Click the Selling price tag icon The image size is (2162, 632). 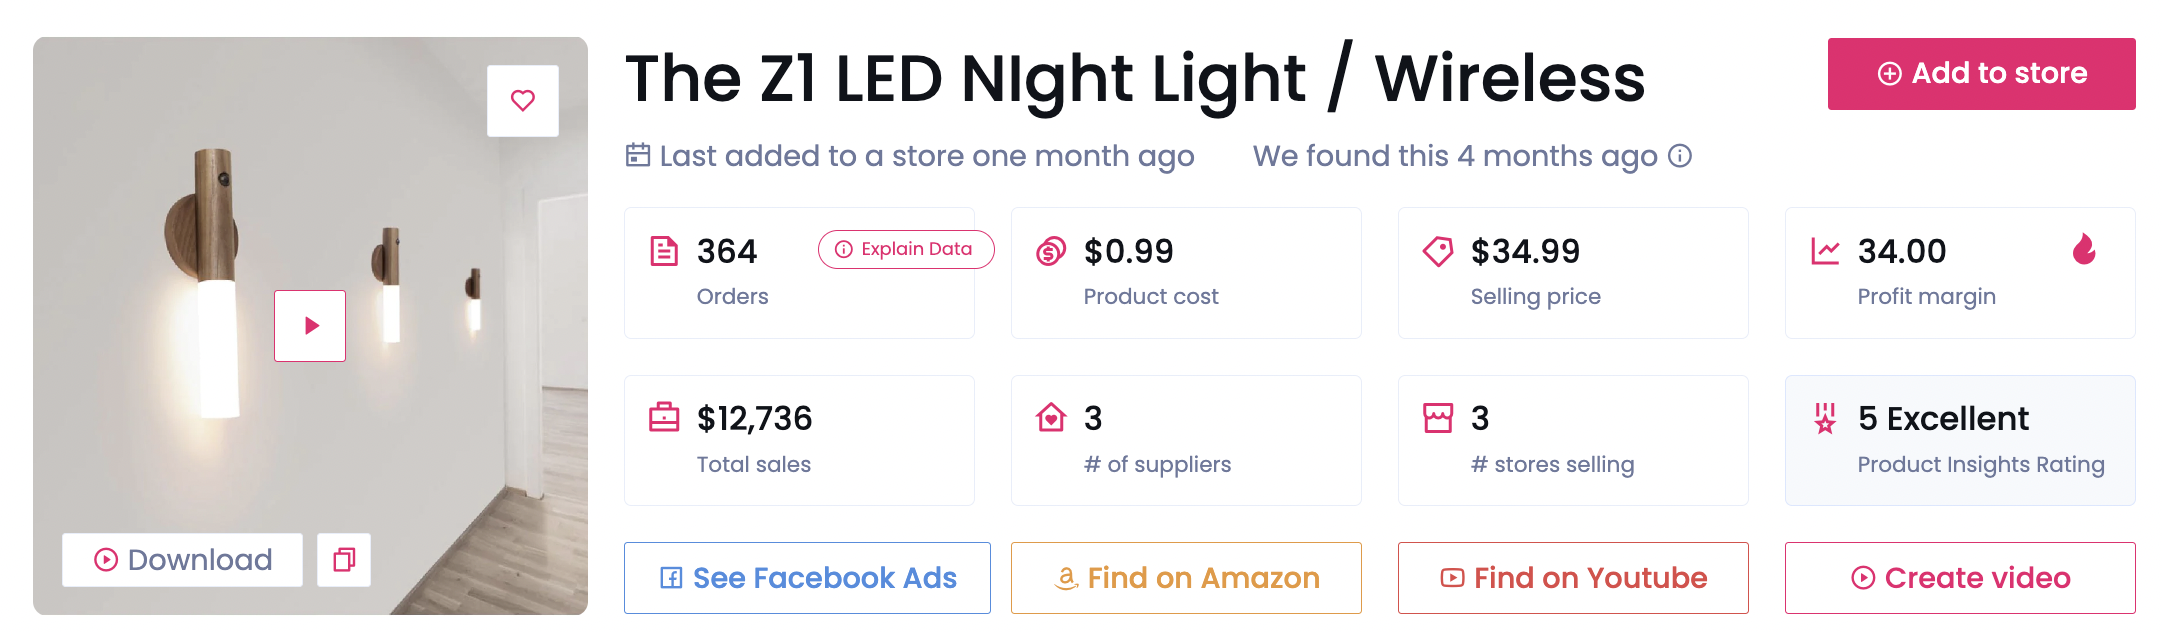(1437, 251)
